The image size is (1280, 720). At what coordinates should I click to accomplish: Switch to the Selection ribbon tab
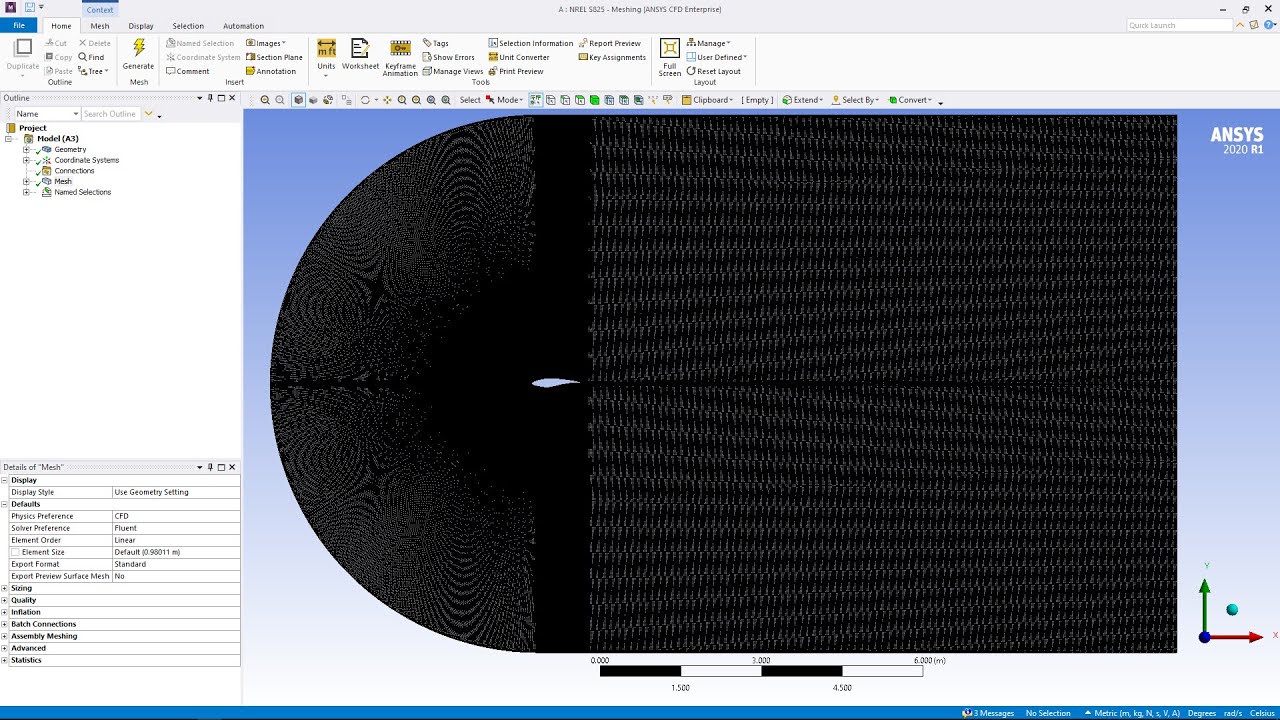click(188, 26)
